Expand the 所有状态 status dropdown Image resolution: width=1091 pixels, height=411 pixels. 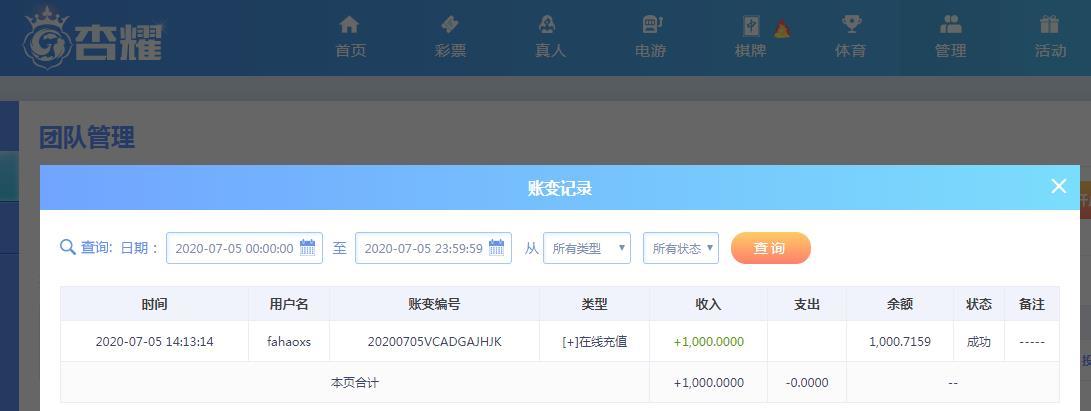coord(681,248)
